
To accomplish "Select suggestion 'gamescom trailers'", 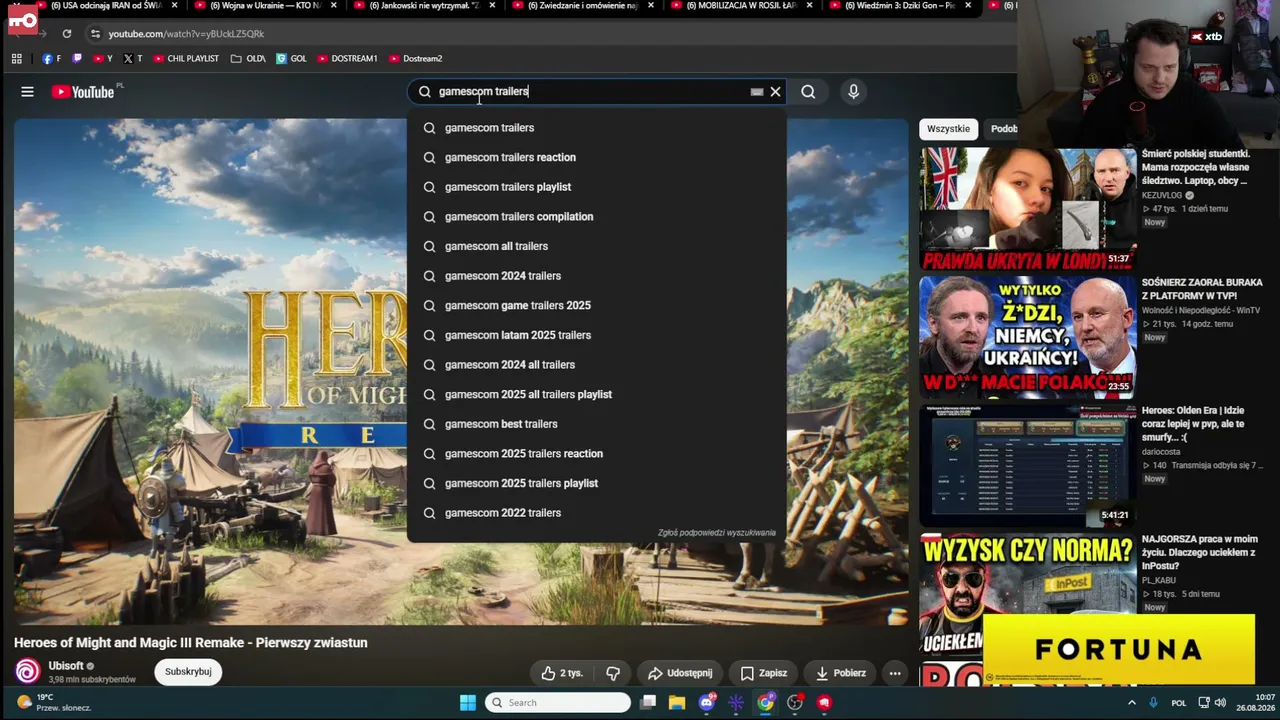I will (597, 128).
